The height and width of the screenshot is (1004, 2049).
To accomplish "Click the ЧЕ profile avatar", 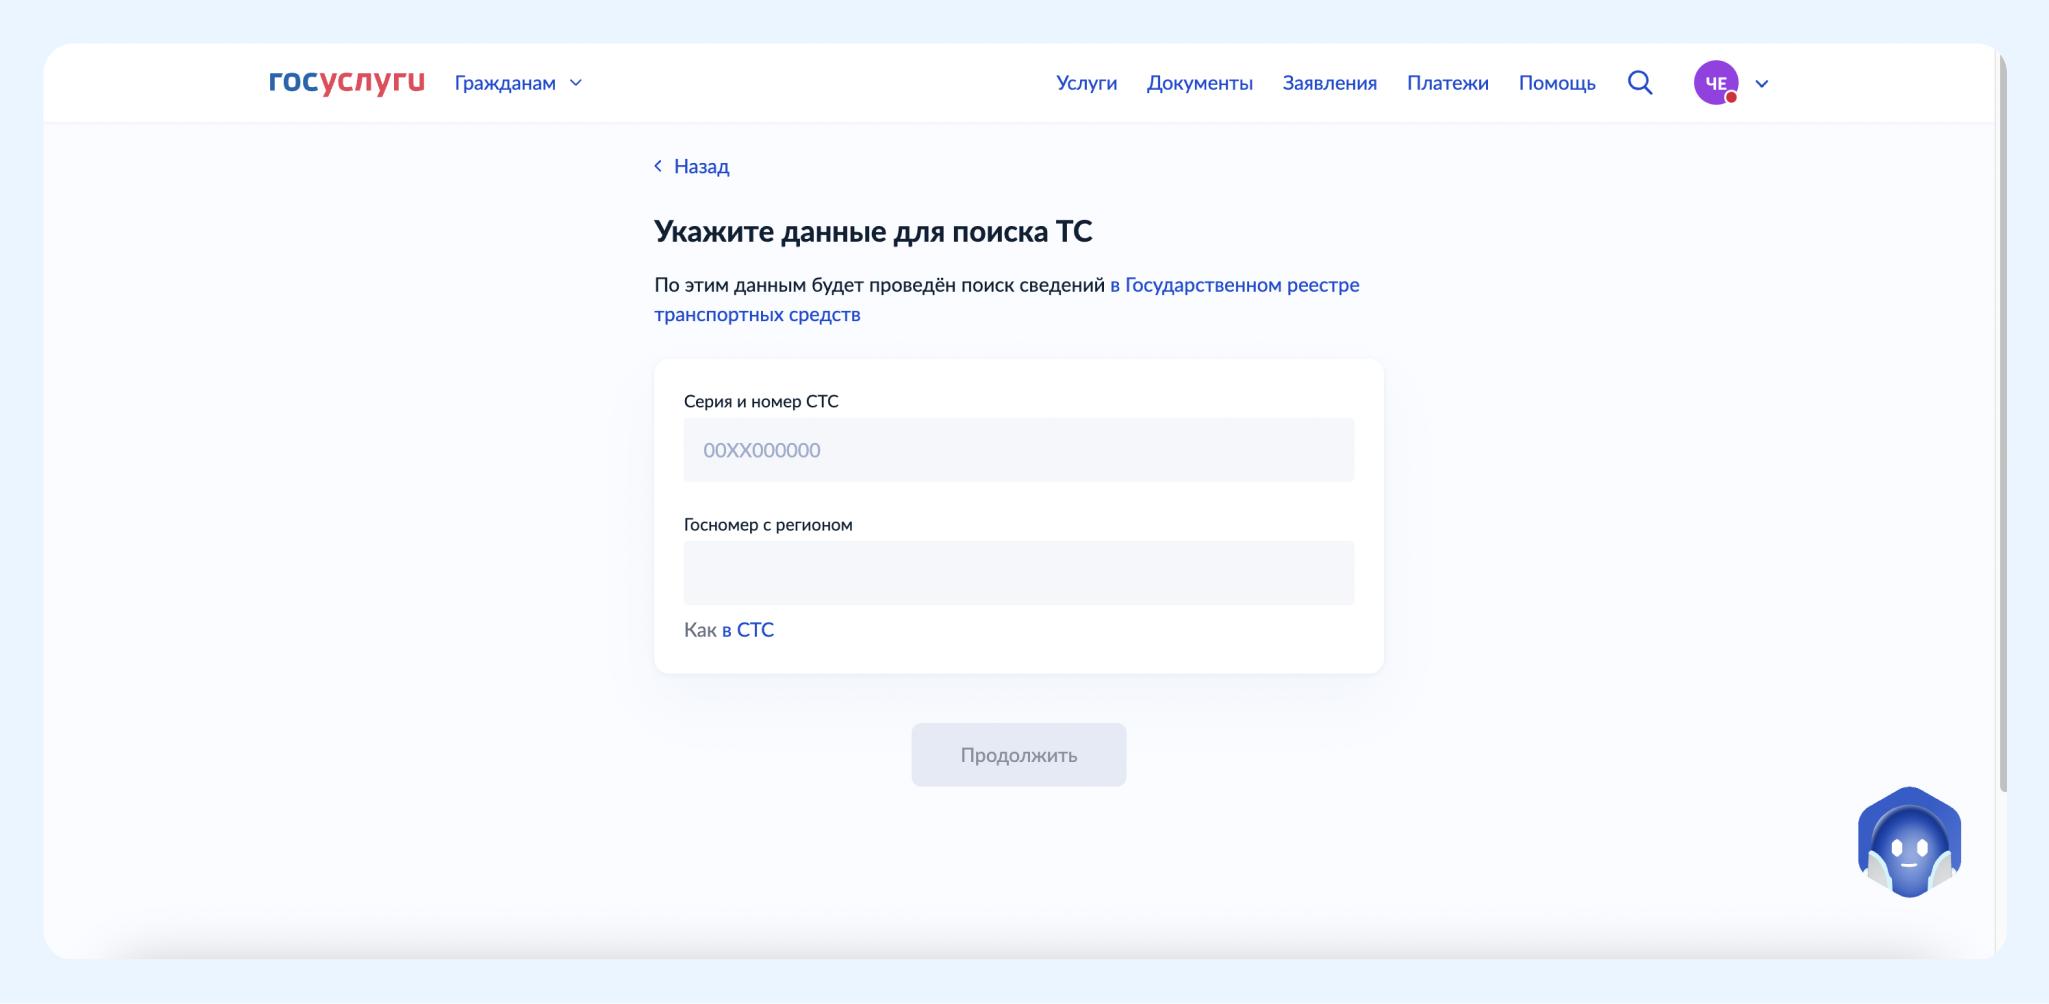I will tap(1715, 83).
